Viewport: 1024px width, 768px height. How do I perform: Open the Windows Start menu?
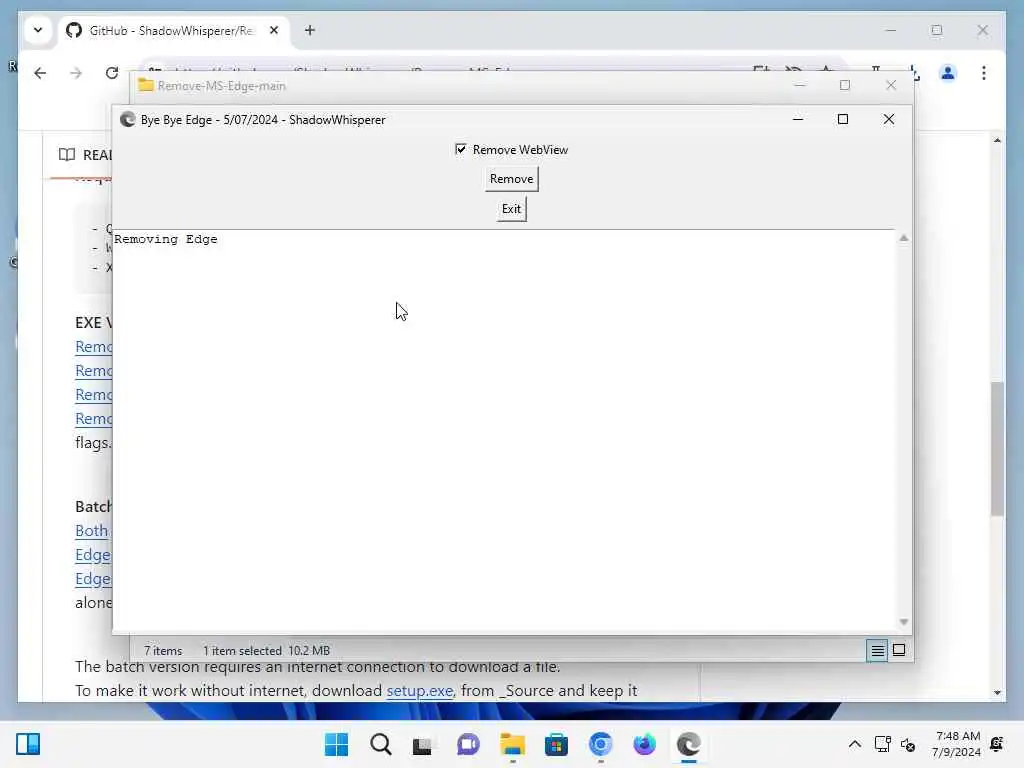[x=336, y=744]
